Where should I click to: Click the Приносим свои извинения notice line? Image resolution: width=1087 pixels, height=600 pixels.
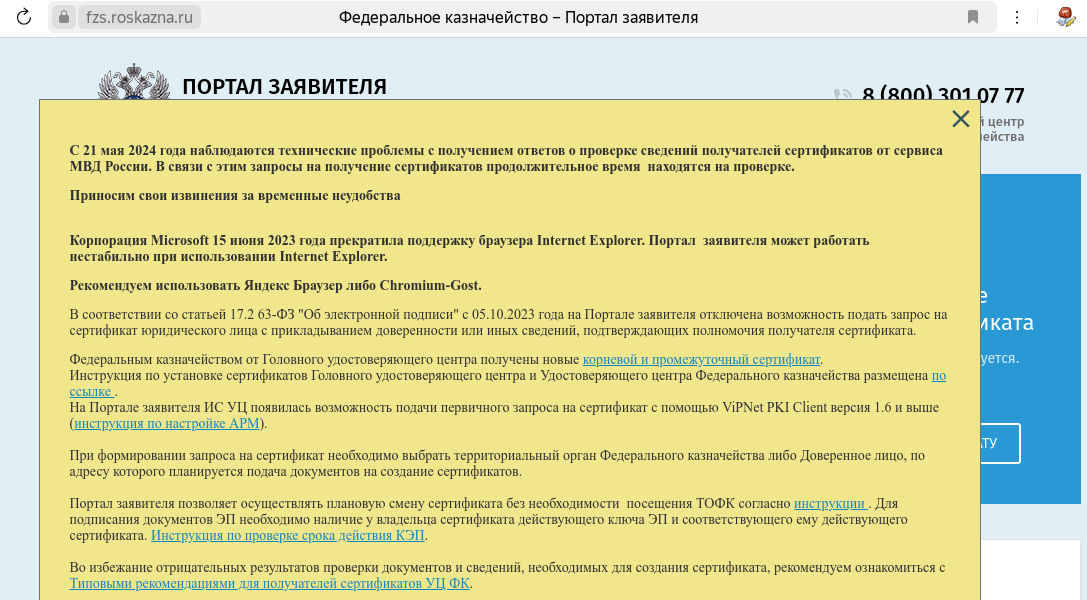point(235,195)
